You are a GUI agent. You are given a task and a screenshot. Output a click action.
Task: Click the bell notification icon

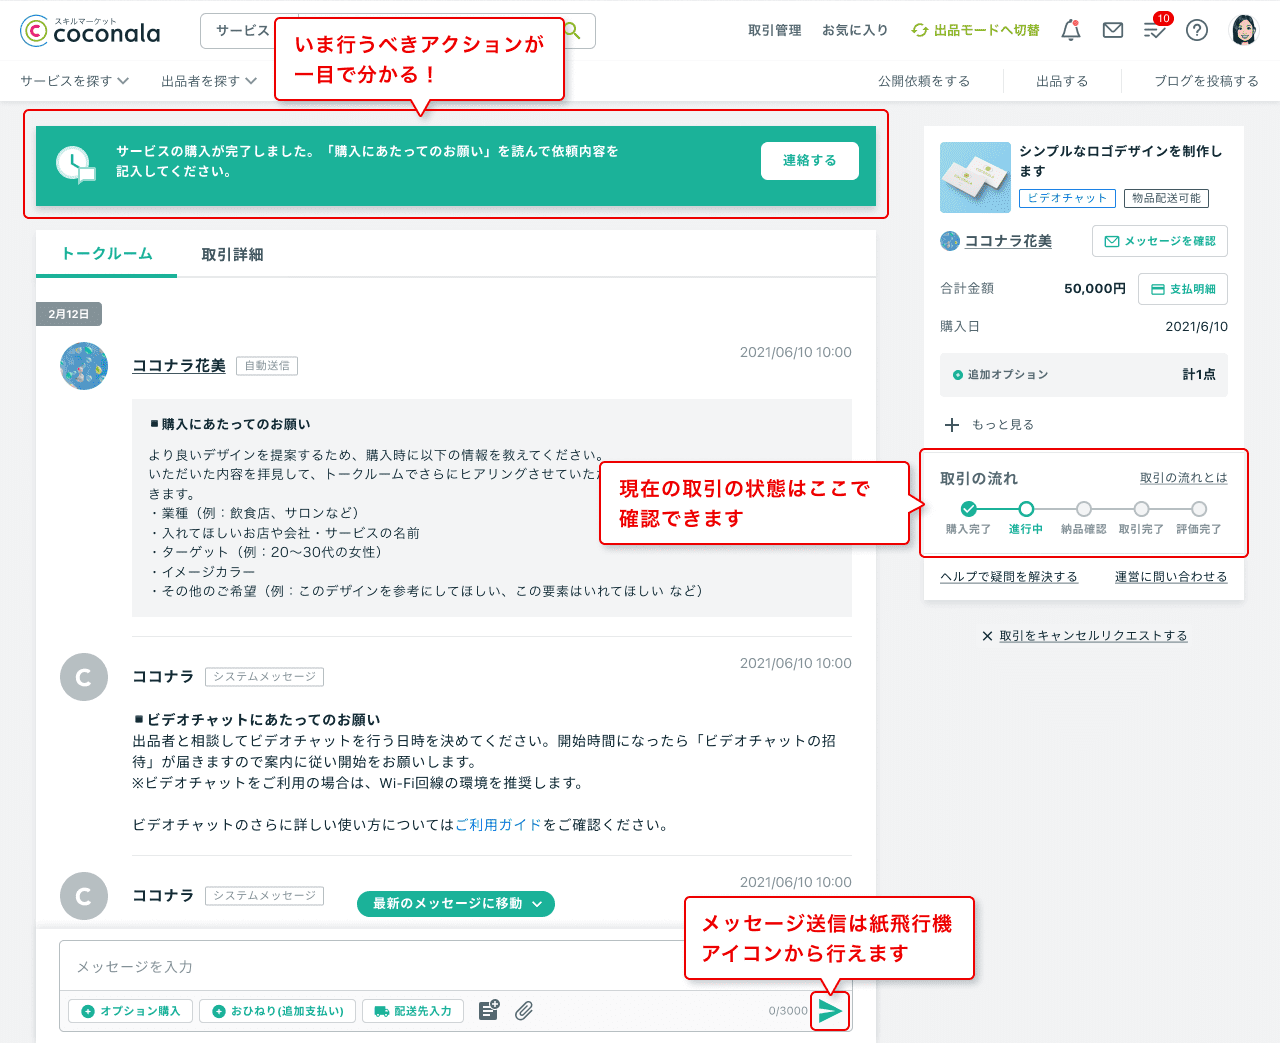[x=1070, y=30]
